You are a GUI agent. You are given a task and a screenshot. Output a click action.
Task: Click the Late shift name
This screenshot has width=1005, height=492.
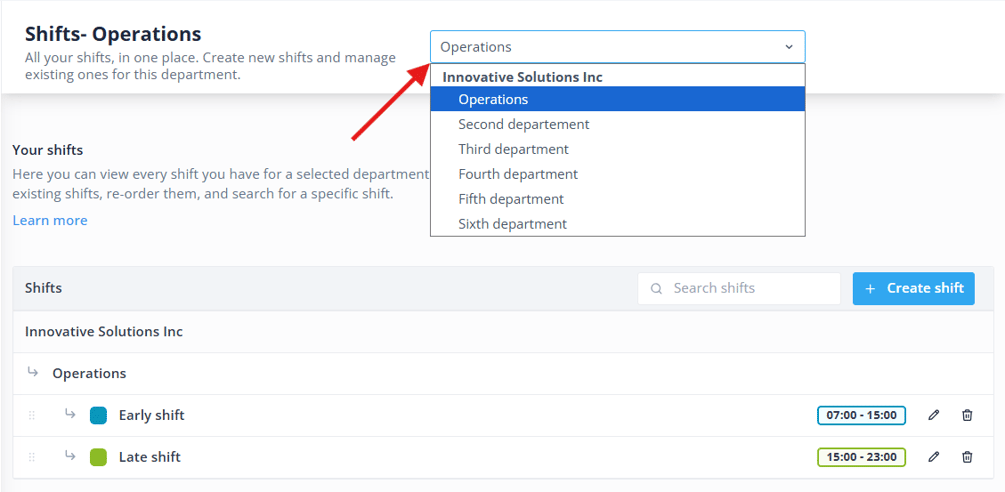point(150,457)
